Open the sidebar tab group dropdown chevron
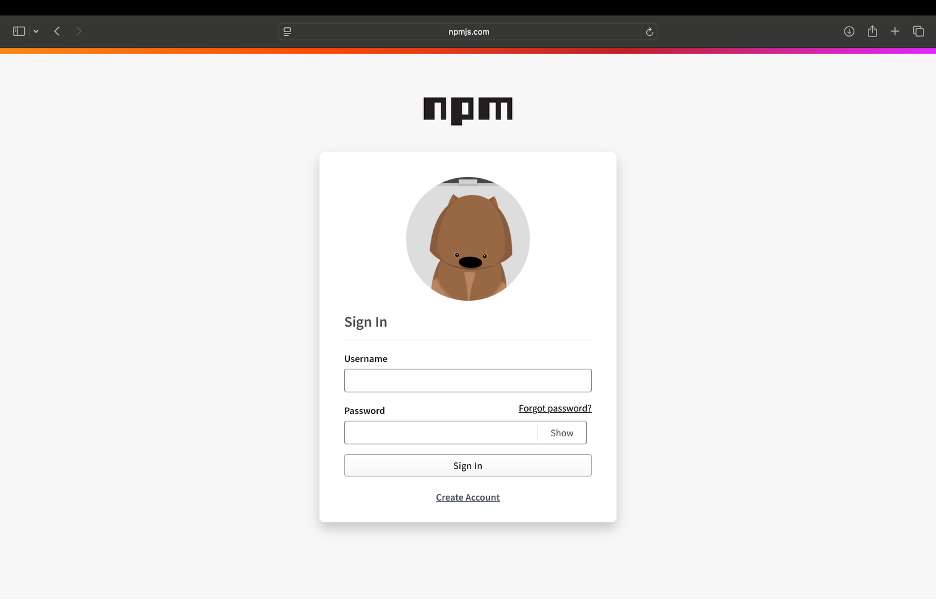Image resolution: width=936 pixels, height=600 pixels. click(36, 31)
